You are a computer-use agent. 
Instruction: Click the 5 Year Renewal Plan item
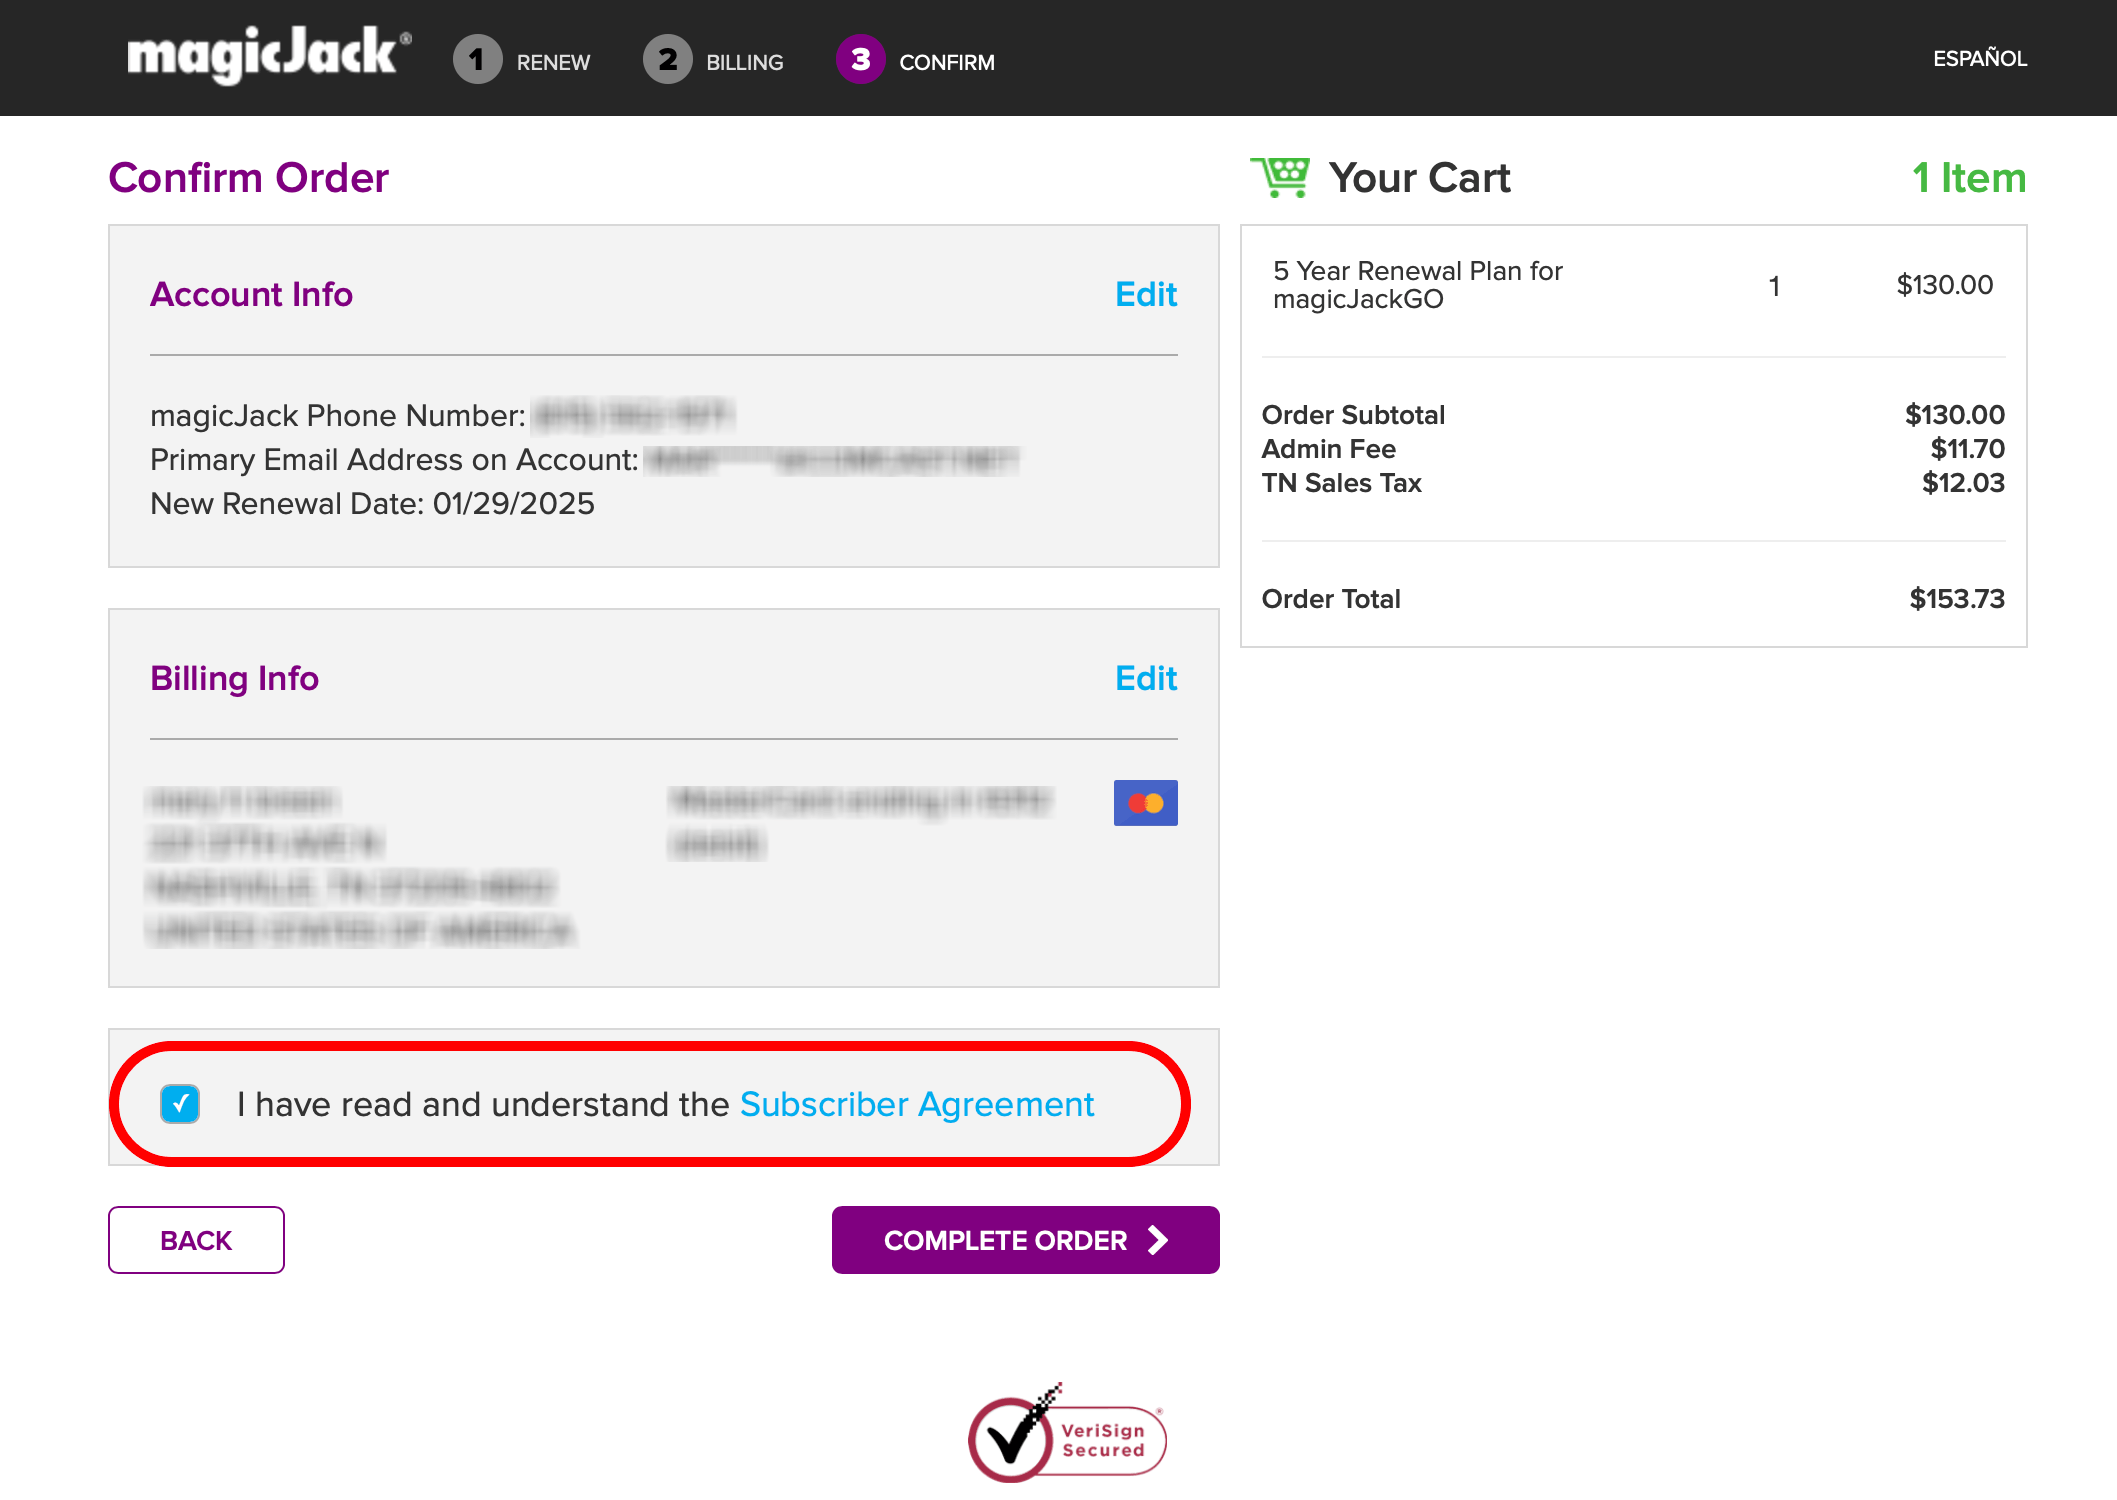click(x=1417, y=285)
